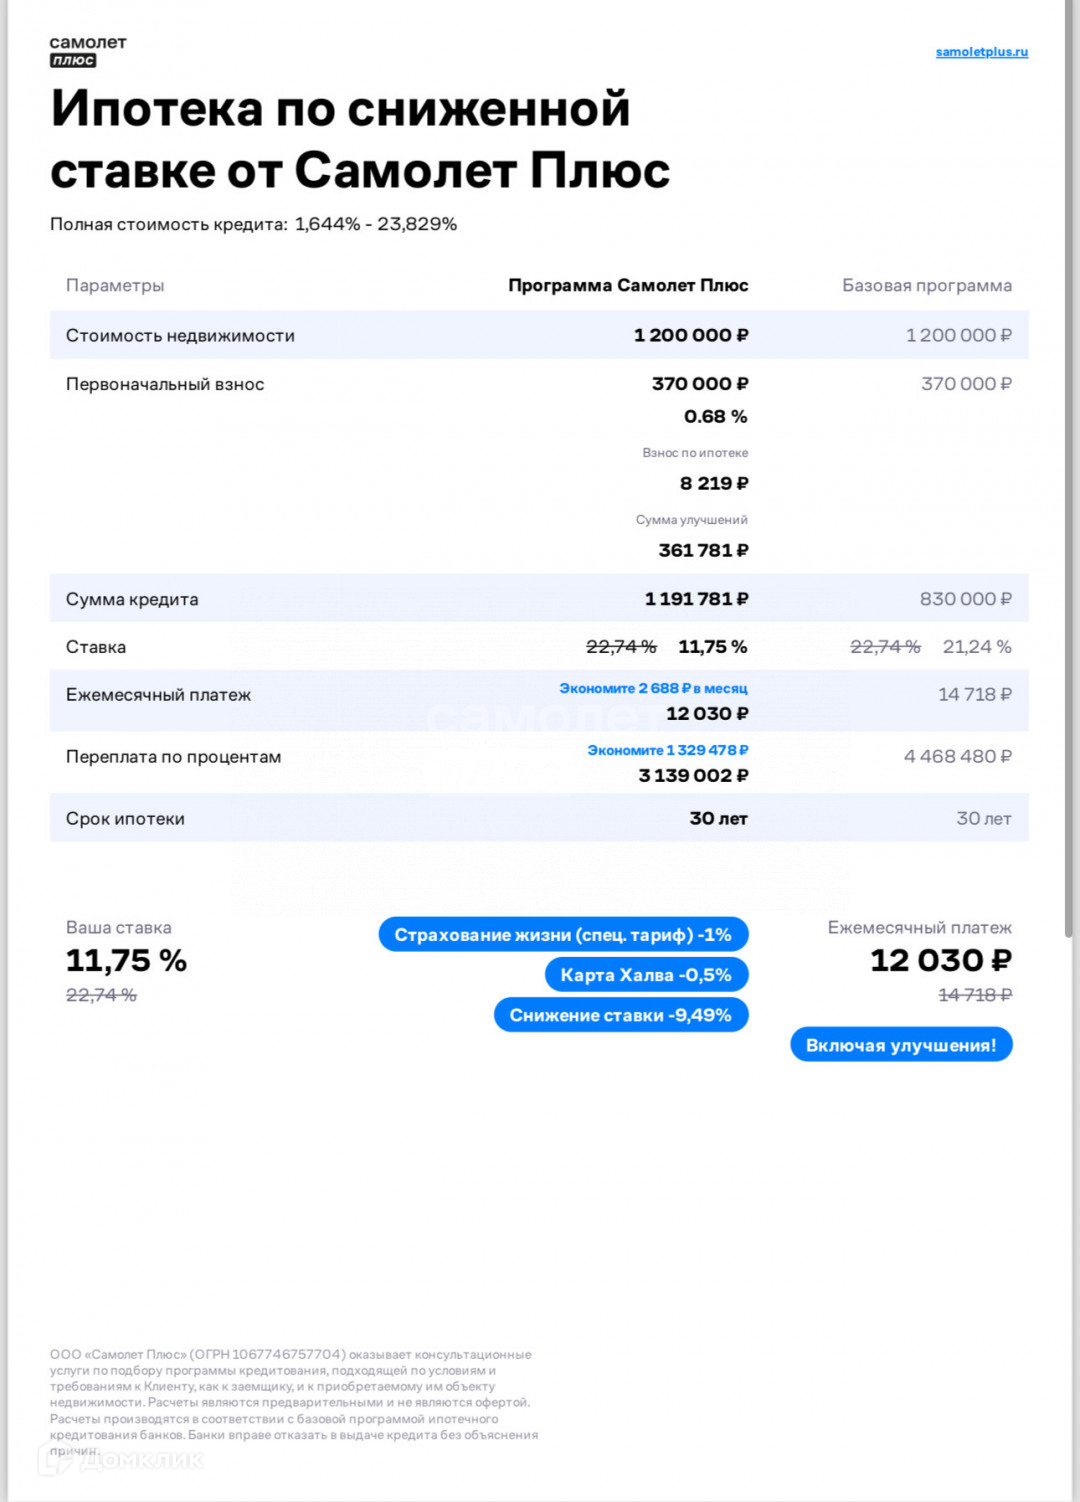Click the 'Первоначальный взнос' row label
1080x1502 pixels.
tap(165, 384)
